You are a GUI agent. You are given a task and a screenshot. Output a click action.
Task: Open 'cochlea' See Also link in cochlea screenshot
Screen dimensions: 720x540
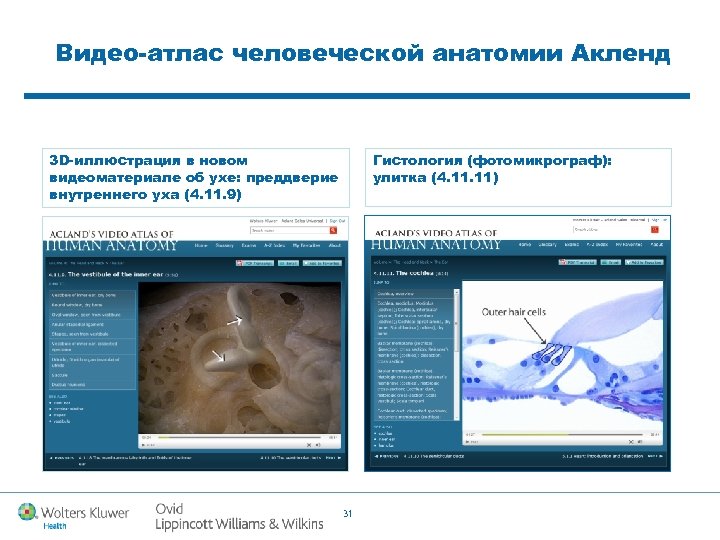[x=385, y=433]
